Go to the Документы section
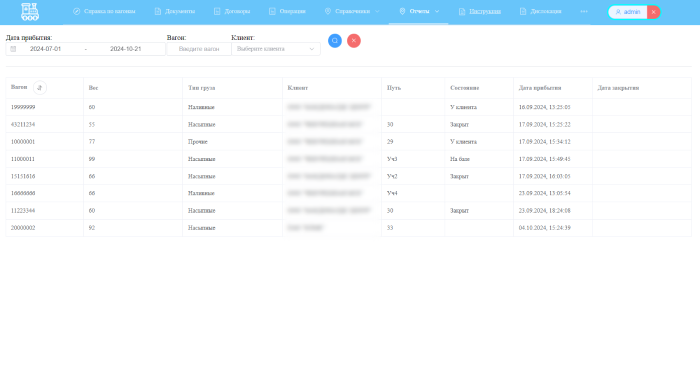The image size is (700, 376). point(175,12)
